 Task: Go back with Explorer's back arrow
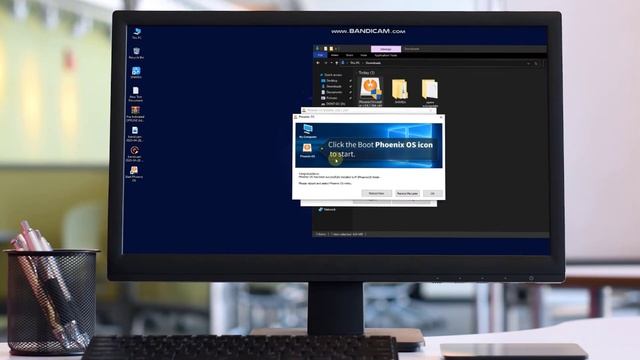tap(318, 63)
